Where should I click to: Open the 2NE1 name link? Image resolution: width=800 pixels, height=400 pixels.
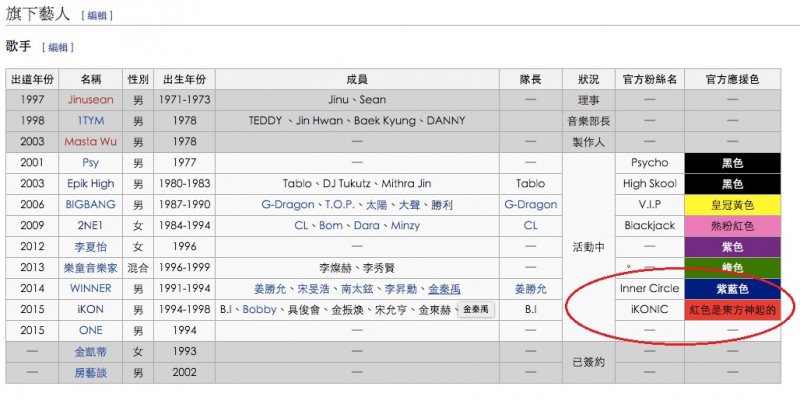tap(91, 226)
